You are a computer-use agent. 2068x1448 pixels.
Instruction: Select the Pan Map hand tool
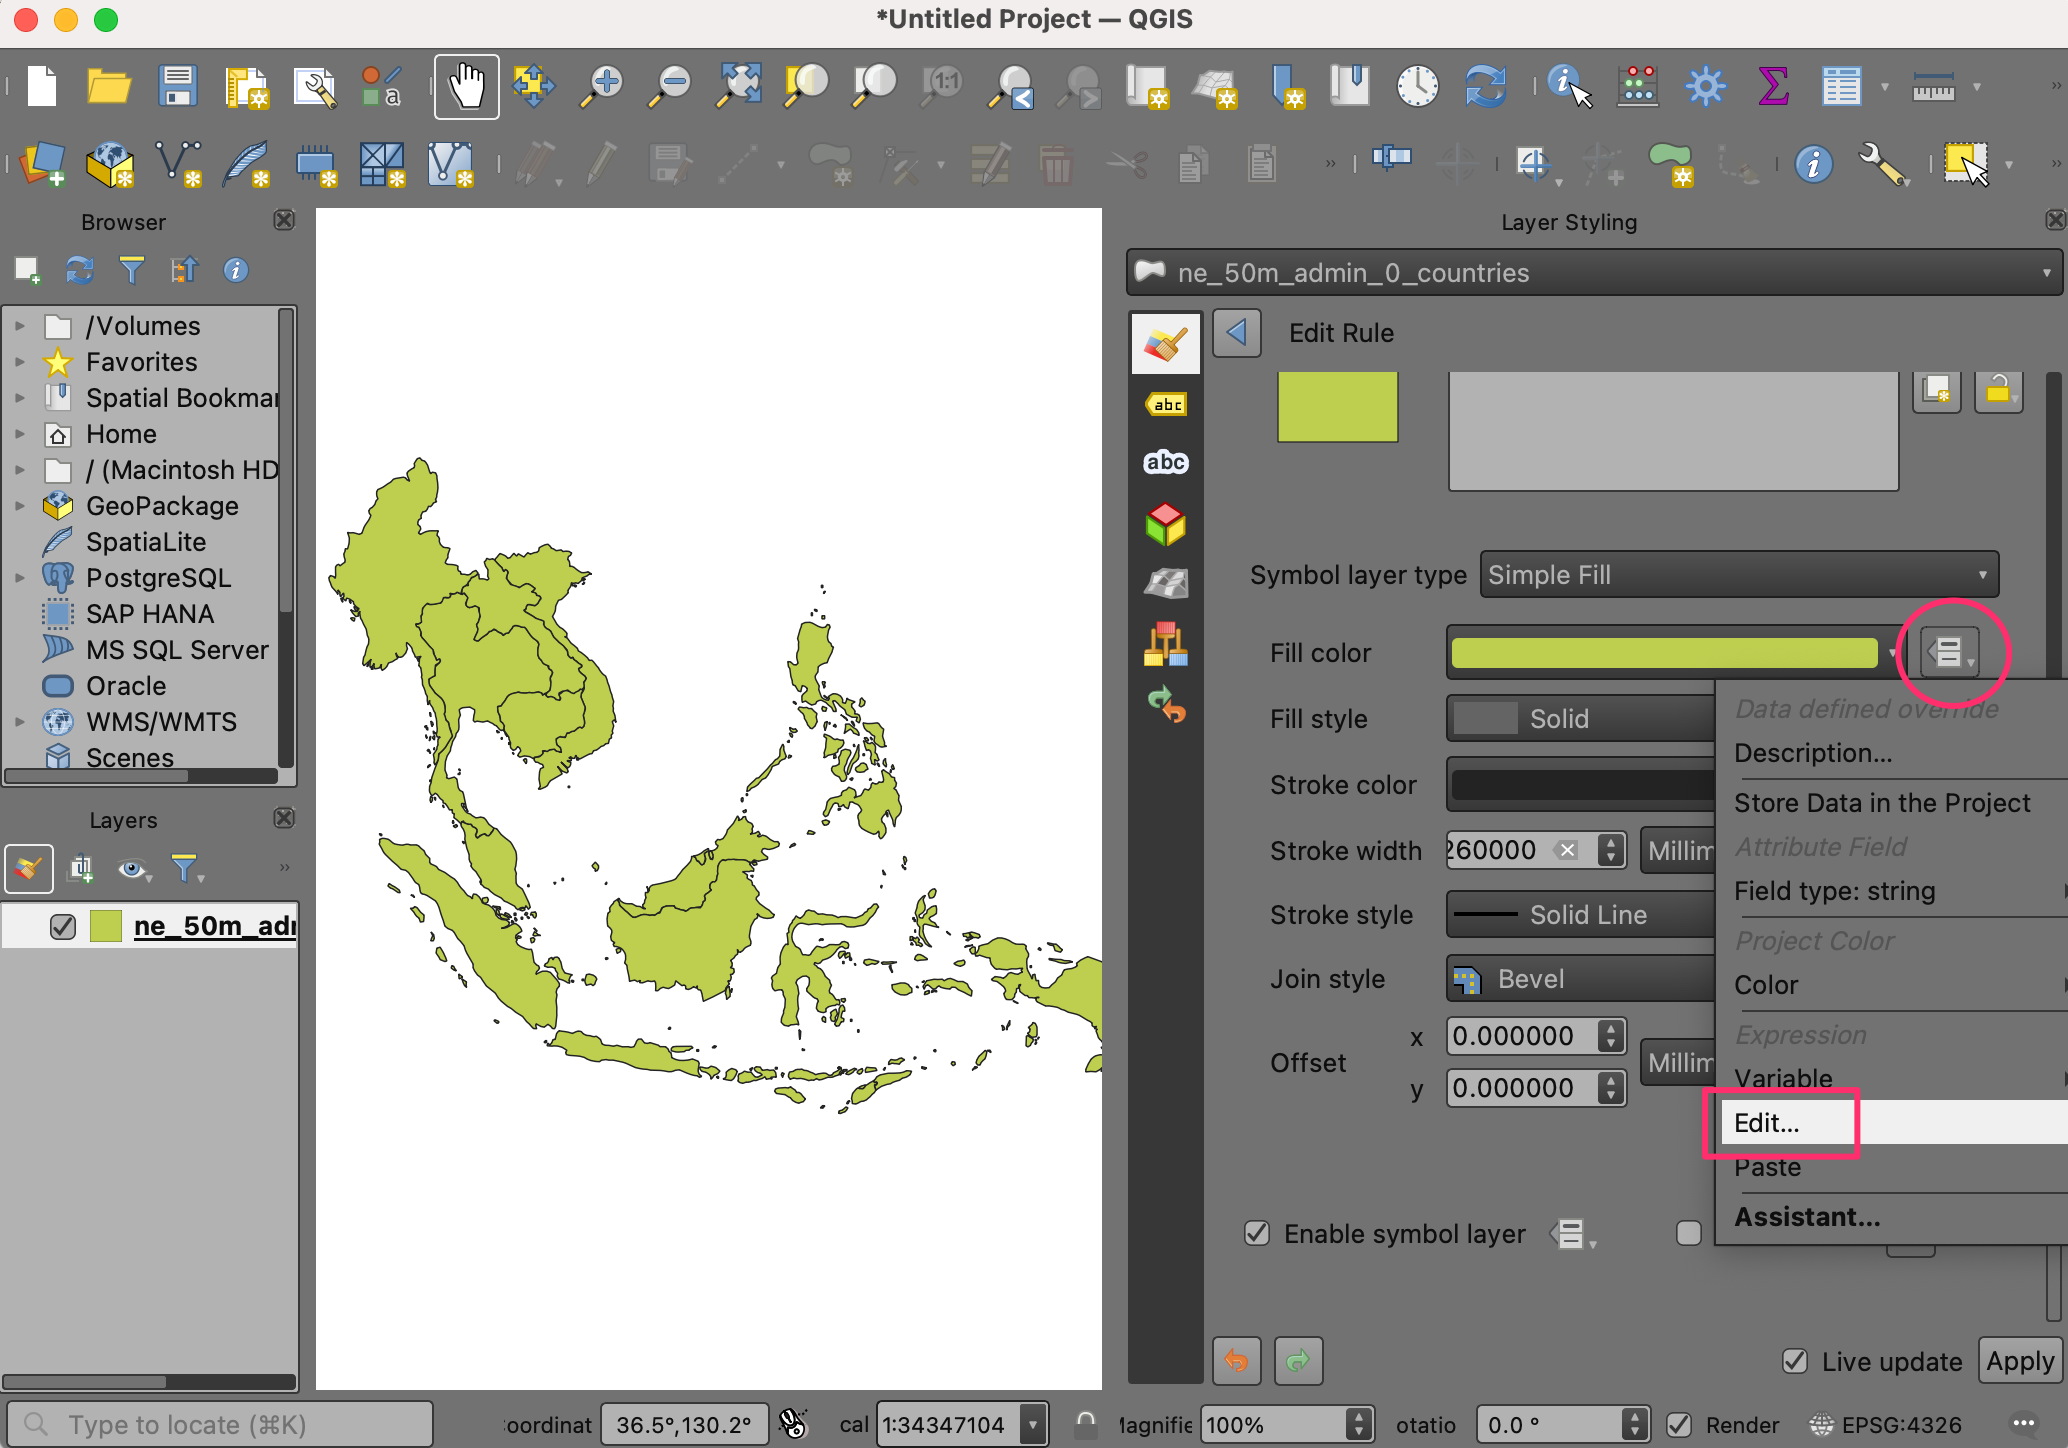coord(466,87)
